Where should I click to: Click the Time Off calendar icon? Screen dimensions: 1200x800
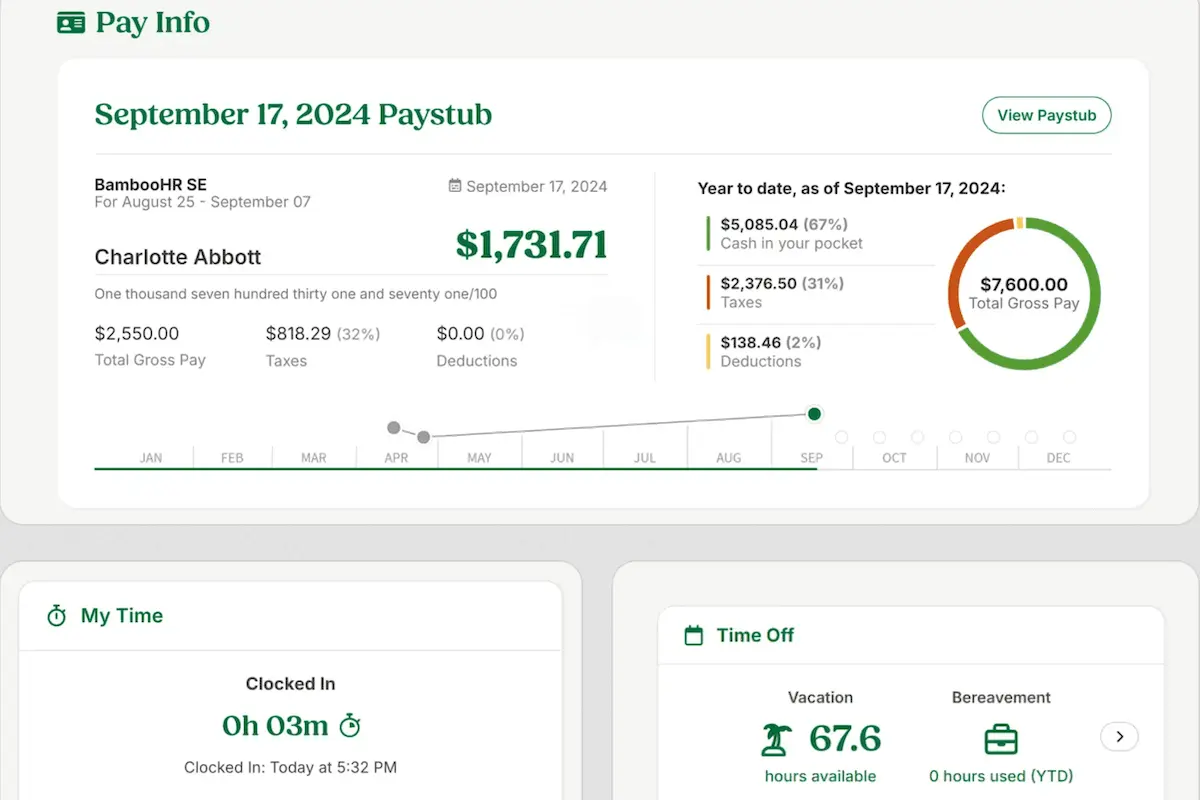coord(693,635)
